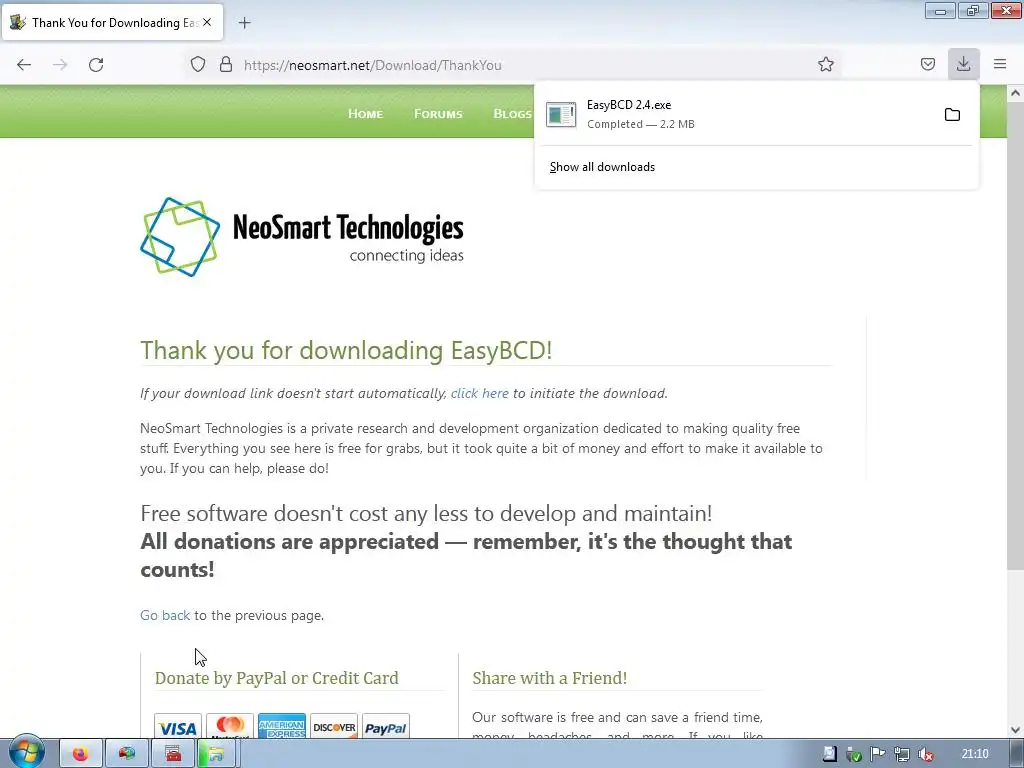
Task: Open the file explorer taskbar item
Action: click(x=217, y=754)
